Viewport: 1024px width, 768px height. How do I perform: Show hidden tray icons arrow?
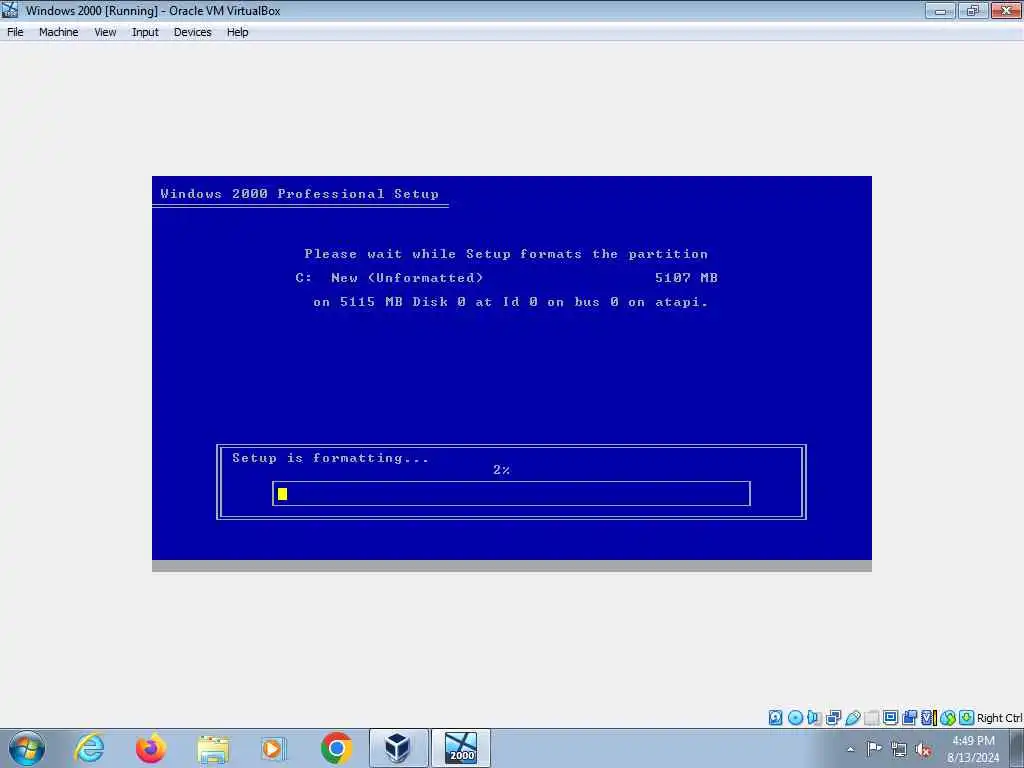[850, 749]
